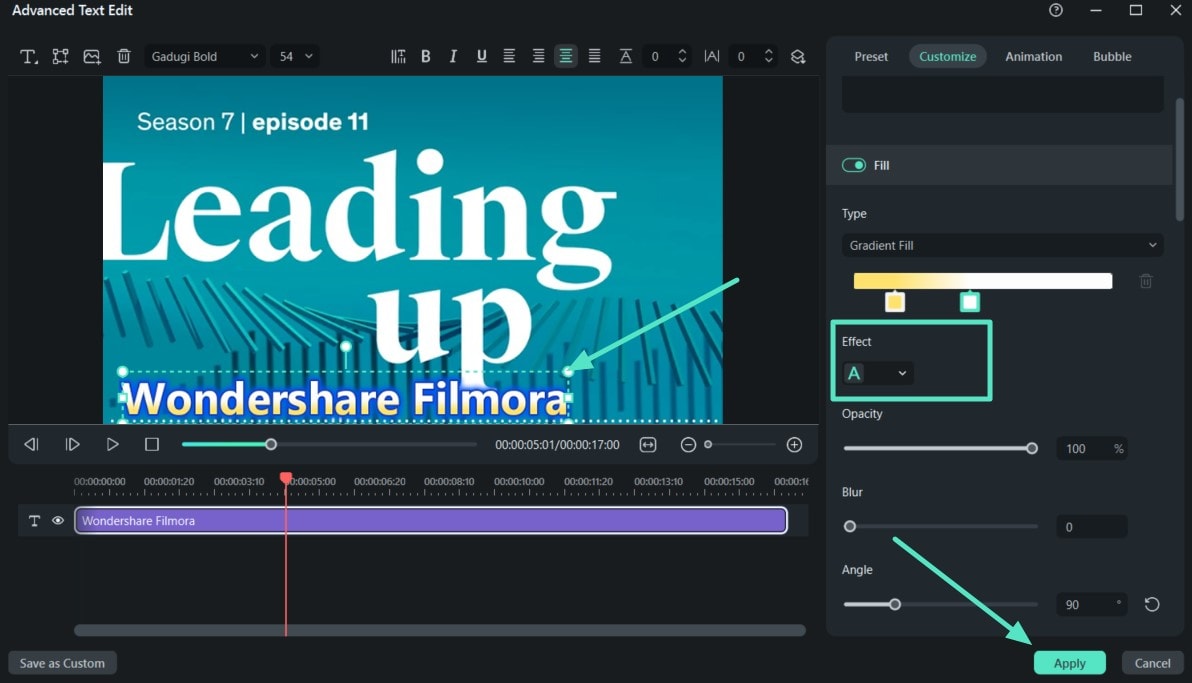Open the Animation tab
Screen dimensions: 1192x683
tap(1033, 56)
